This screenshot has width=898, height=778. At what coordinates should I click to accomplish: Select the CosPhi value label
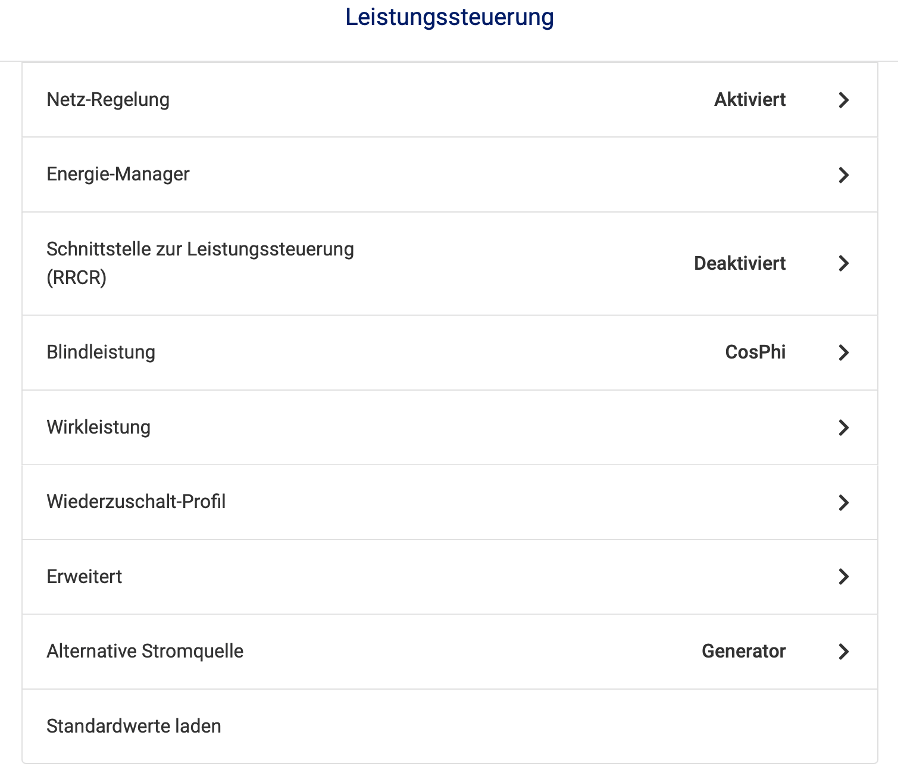pyautogui.click(x=755, y=352)
